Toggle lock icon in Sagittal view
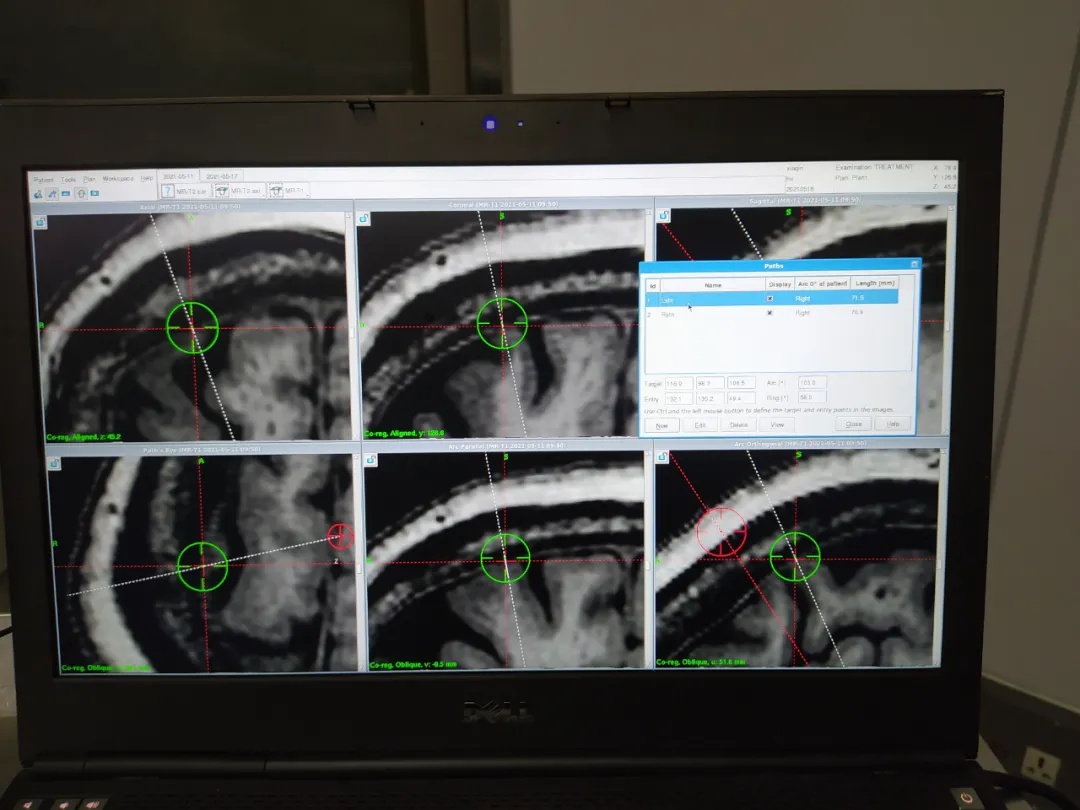The image size is (1080, 810). click(x=663, y=216)
